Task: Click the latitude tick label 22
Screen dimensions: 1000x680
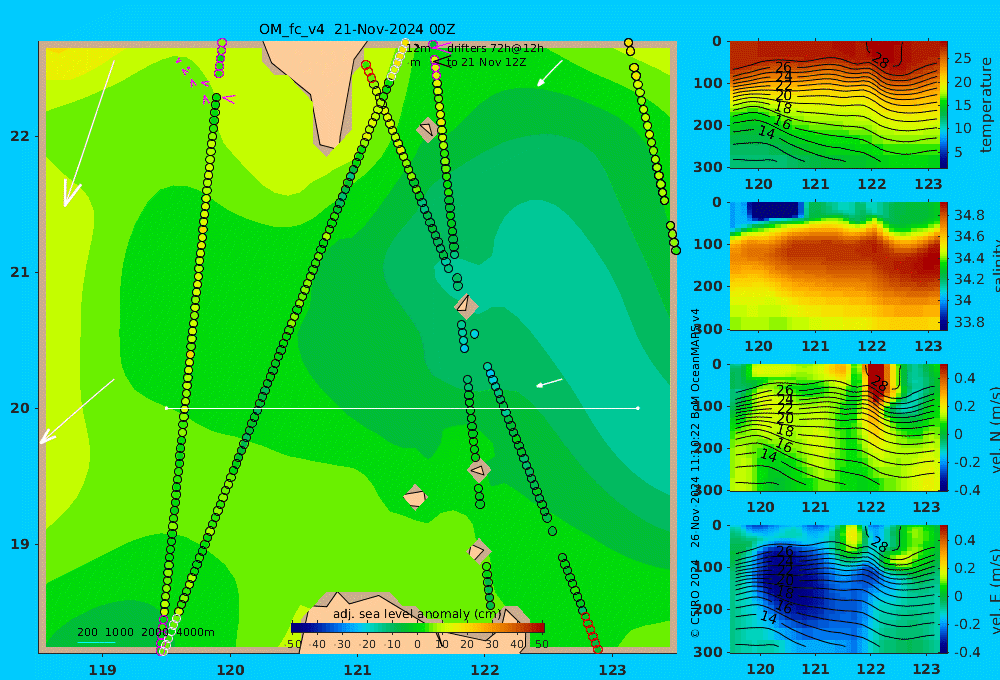Action: tap(19, 136)
